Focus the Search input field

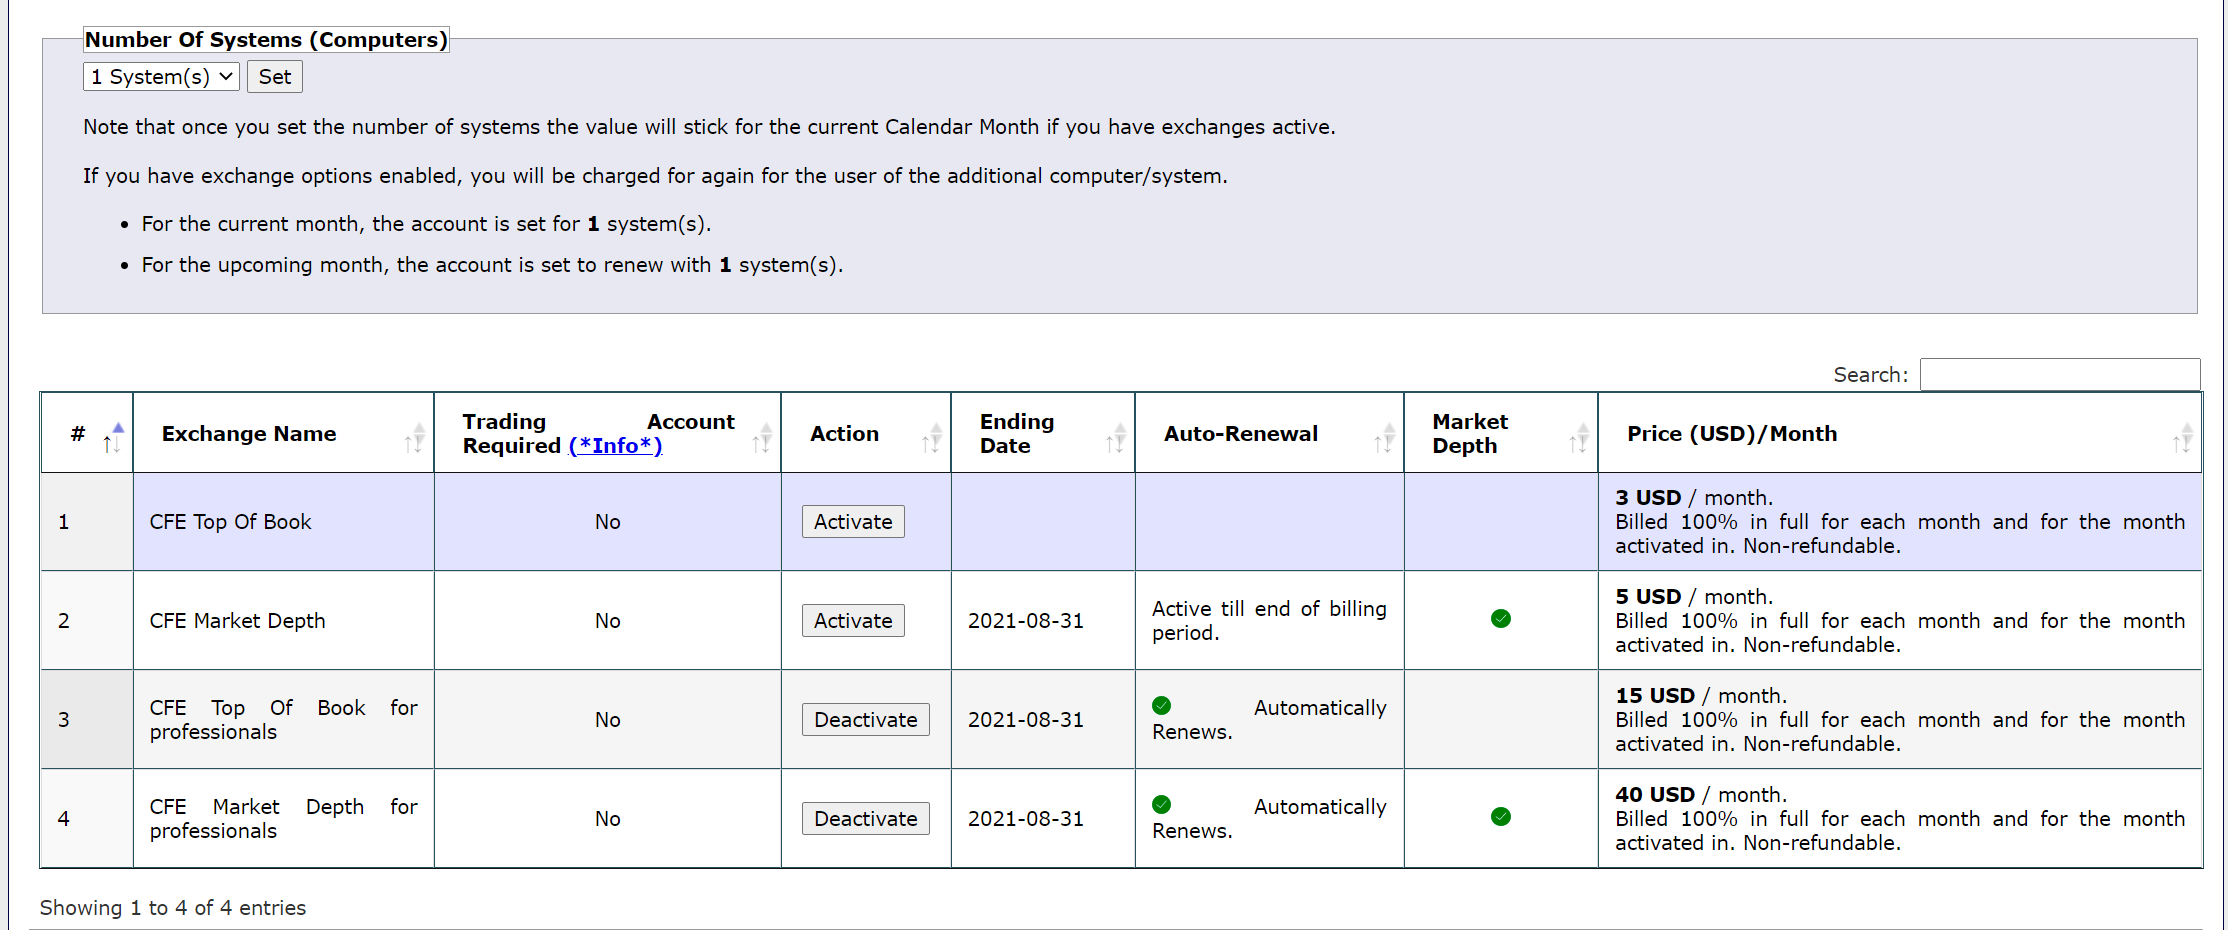pyautogui.click(x=2059, y=375)
